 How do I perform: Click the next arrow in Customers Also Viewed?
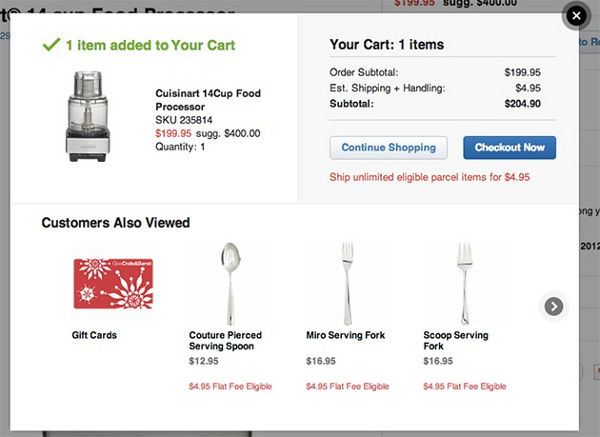pyautogui.click(x=554, y=306)
